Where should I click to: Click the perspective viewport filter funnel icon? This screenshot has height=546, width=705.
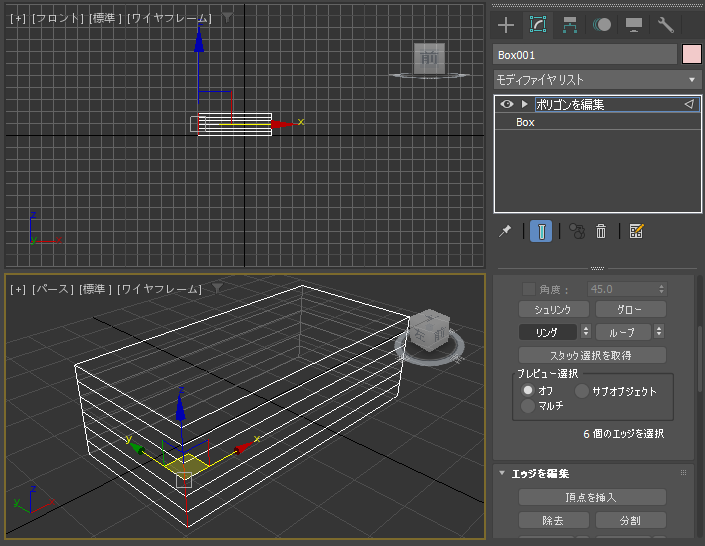click(x=218, y=288)
